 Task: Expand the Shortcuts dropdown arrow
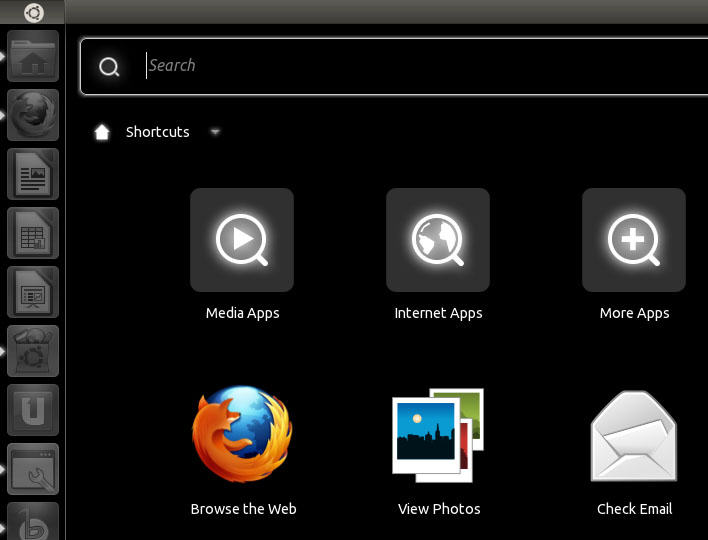tap(215, 132)
